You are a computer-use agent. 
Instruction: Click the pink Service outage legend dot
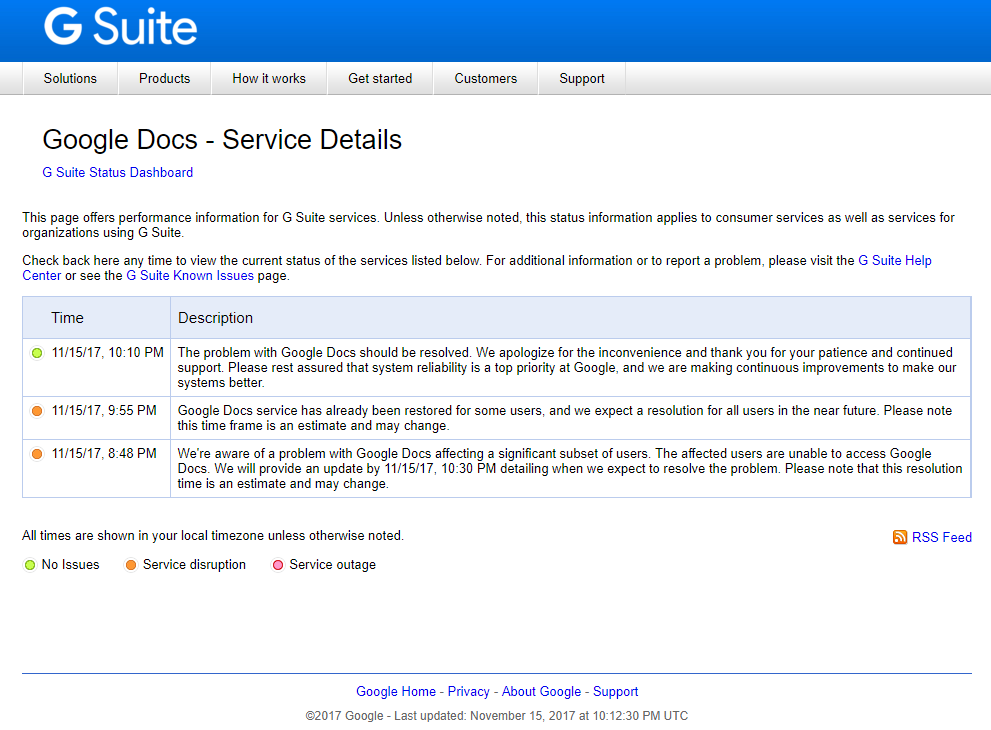point(277,565)
